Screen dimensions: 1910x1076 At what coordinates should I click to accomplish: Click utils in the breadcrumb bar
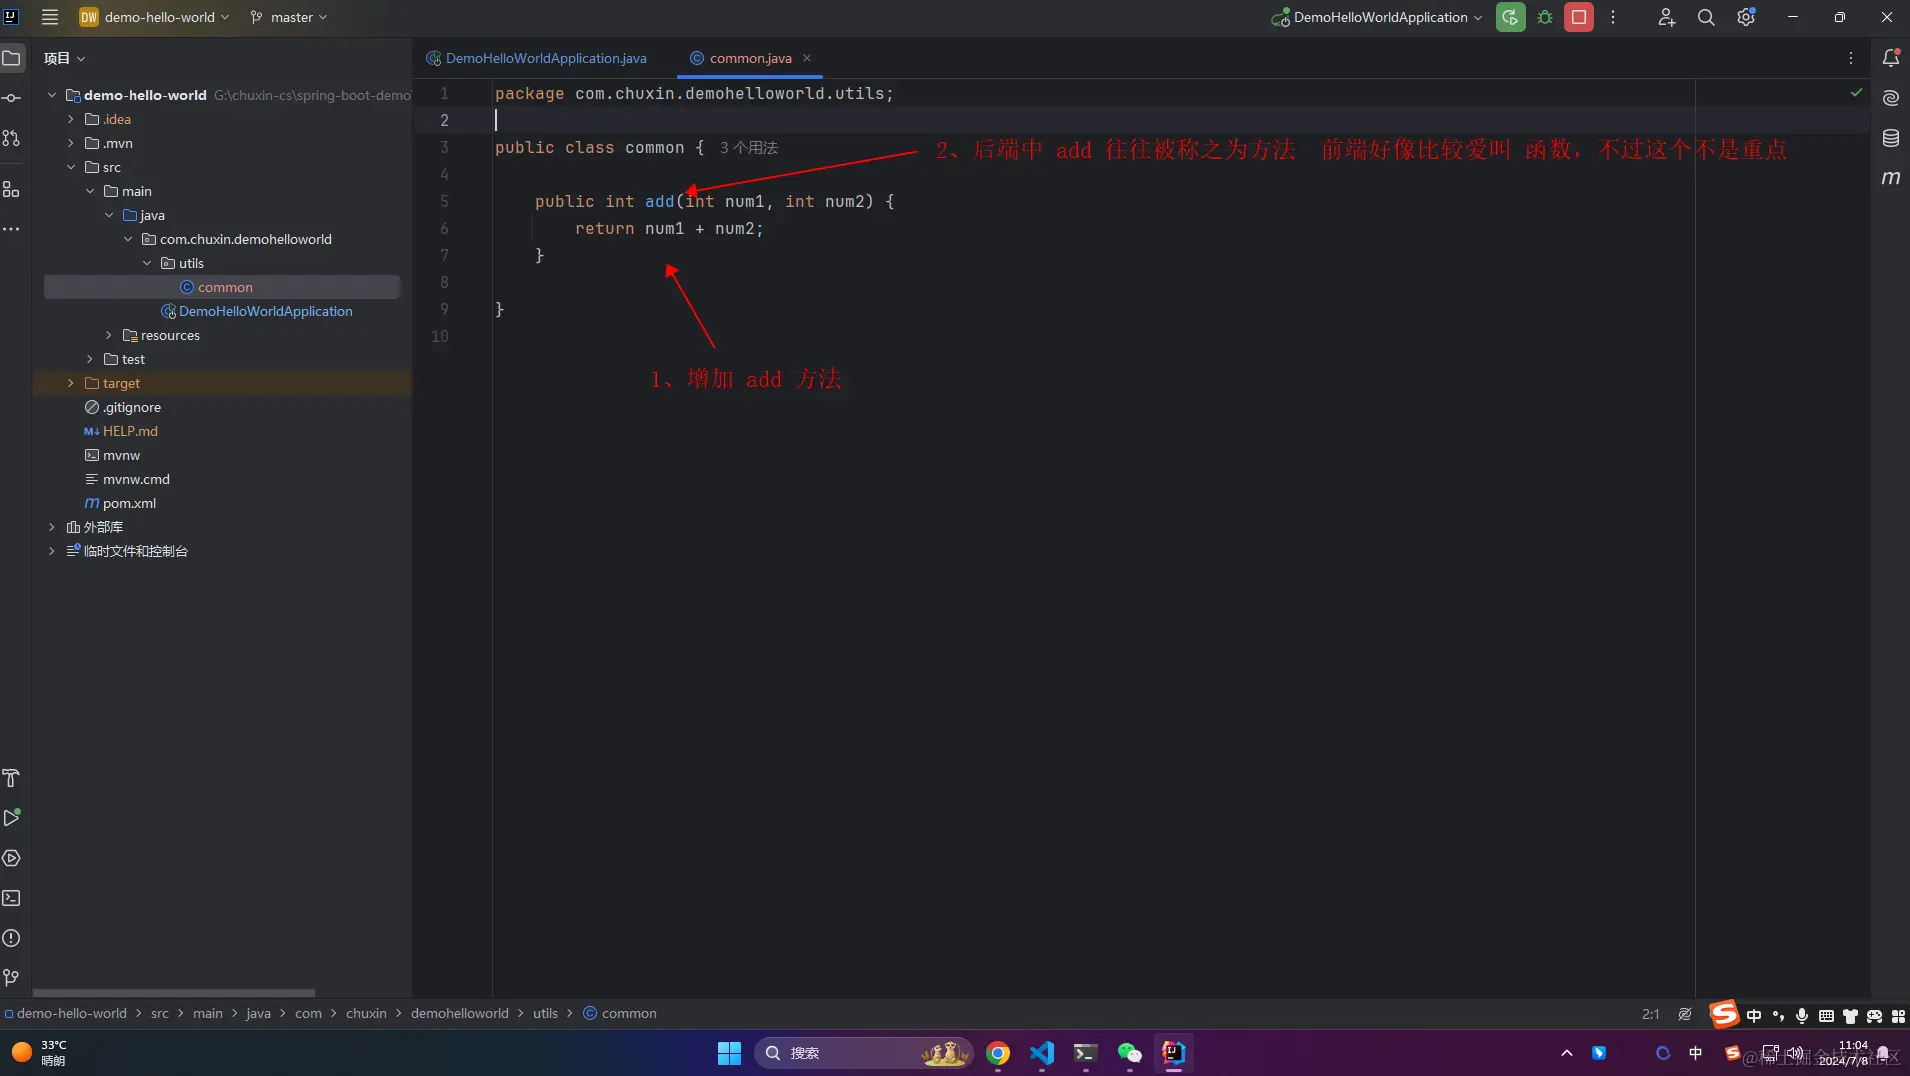[545, 1014]
